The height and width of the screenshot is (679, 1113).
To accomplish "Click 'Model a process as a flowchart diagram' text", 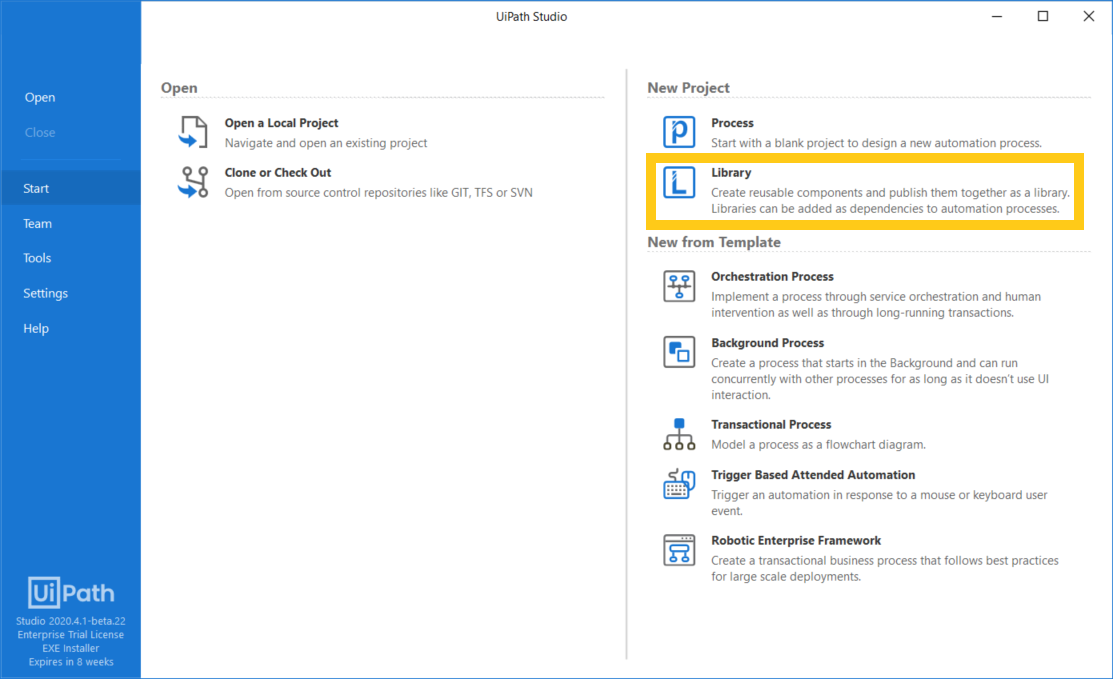I will coord(818,444).
